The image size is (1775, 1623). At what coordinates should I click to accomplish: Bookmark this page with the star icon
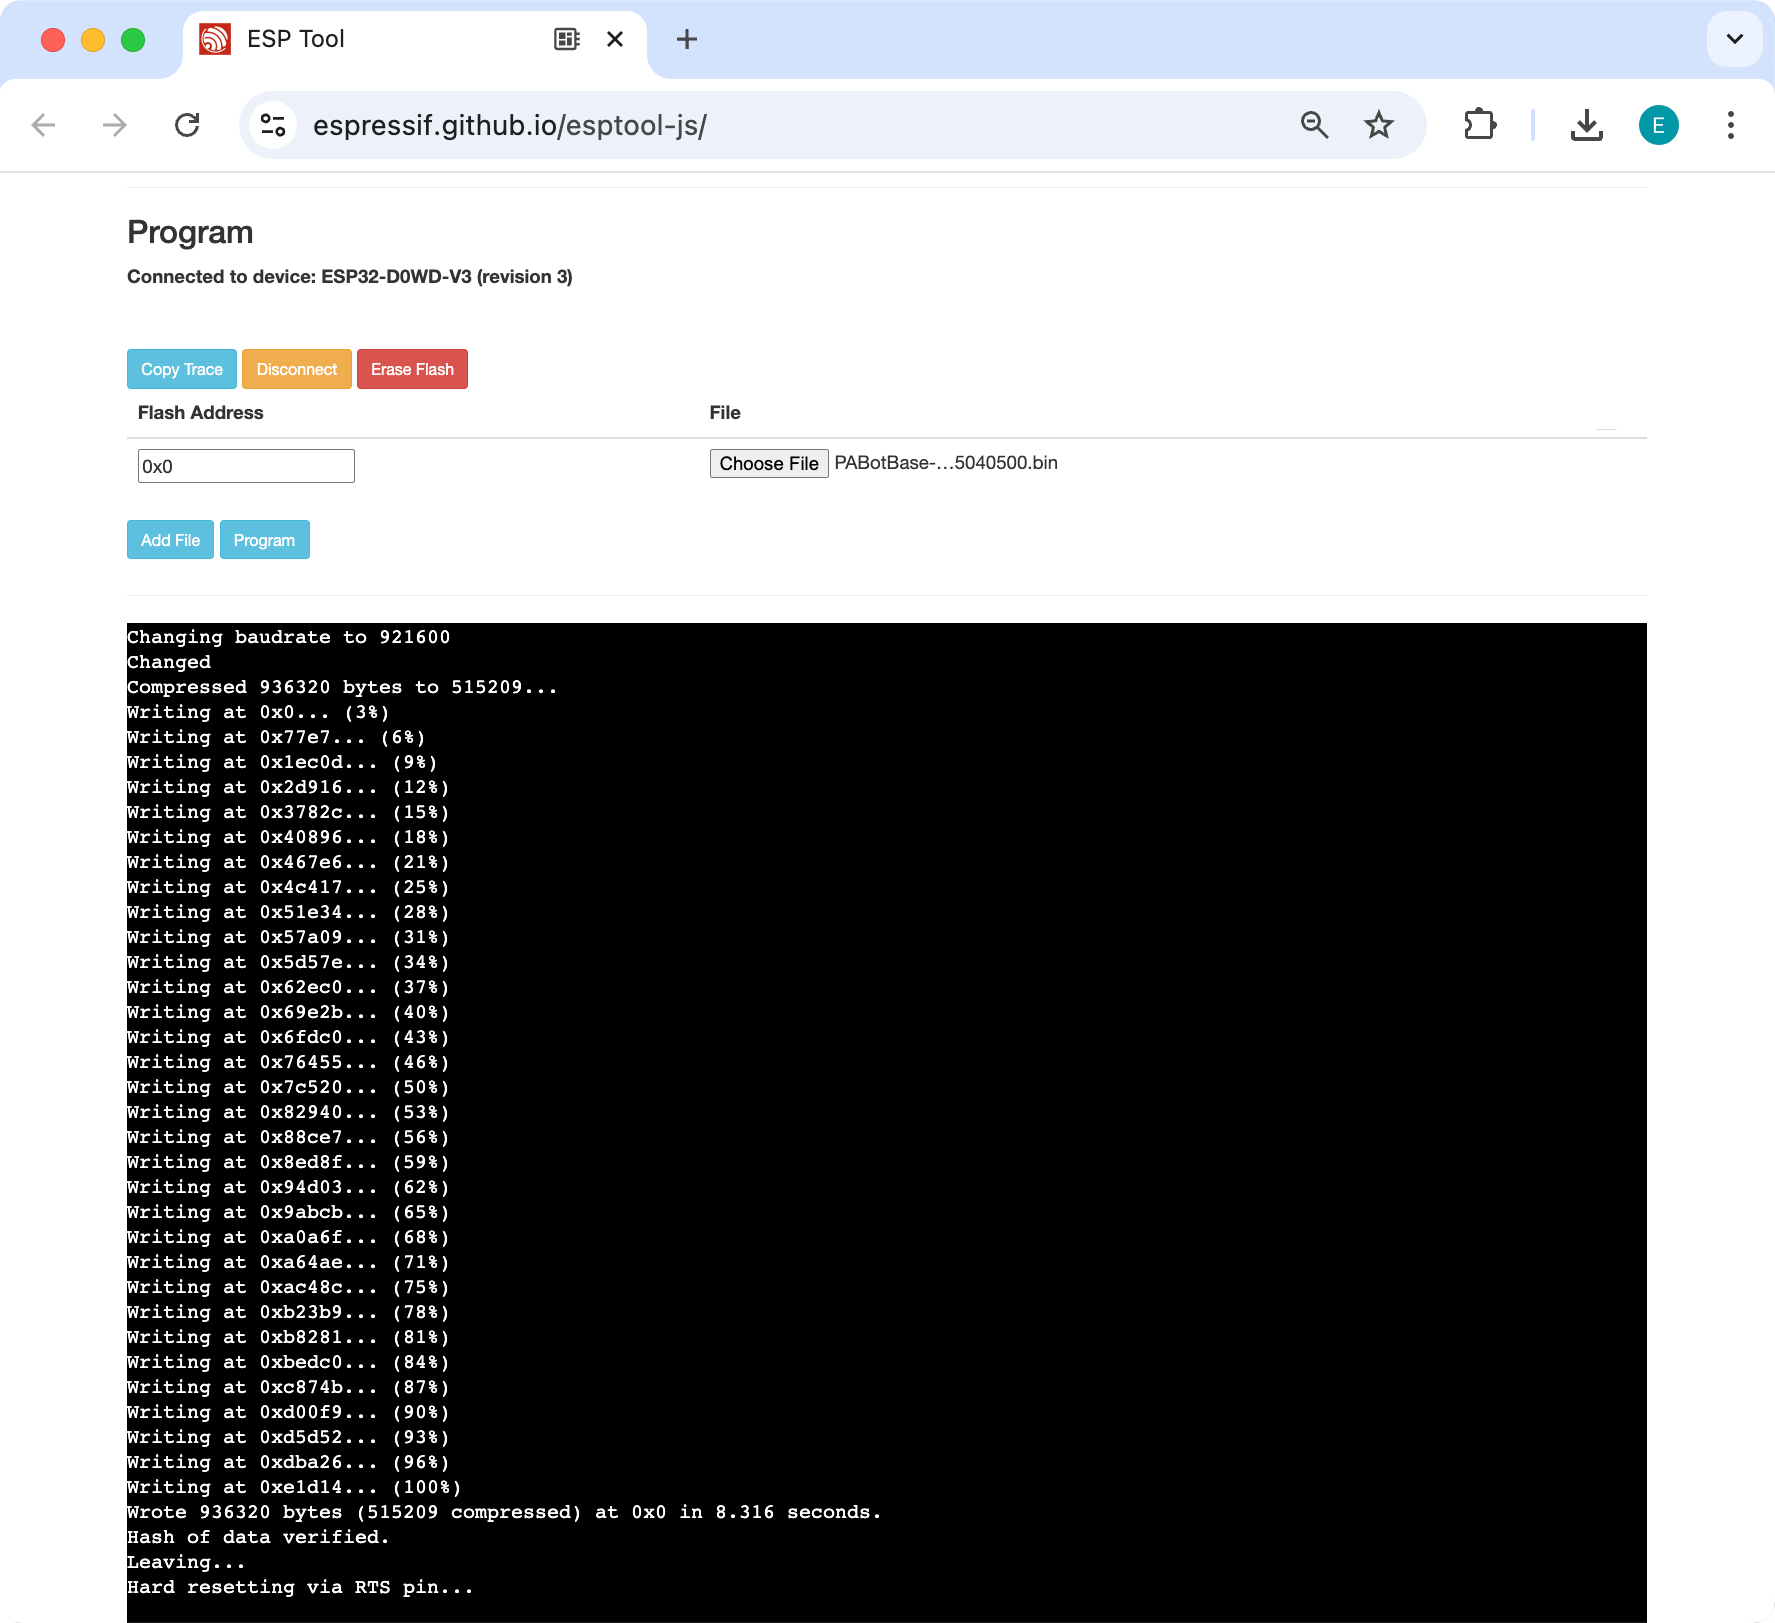pos(1379,125)
